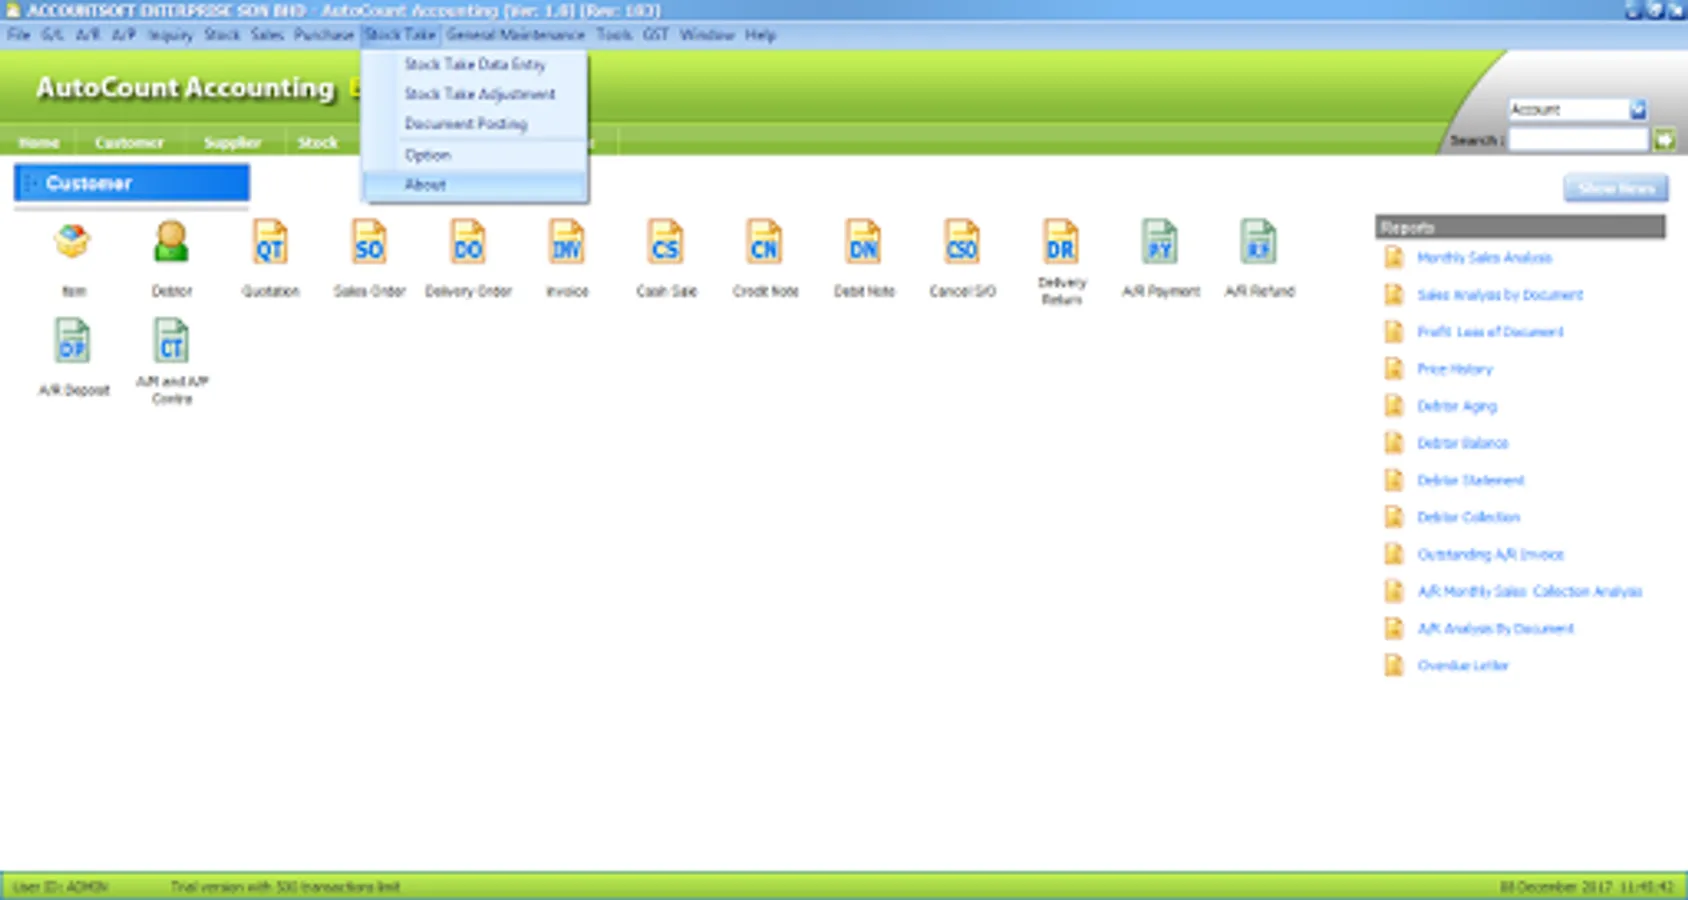Launch the Cash Sale (CS) icon
The width and height of the screenshot is (1688, 900).
point(666,242)
